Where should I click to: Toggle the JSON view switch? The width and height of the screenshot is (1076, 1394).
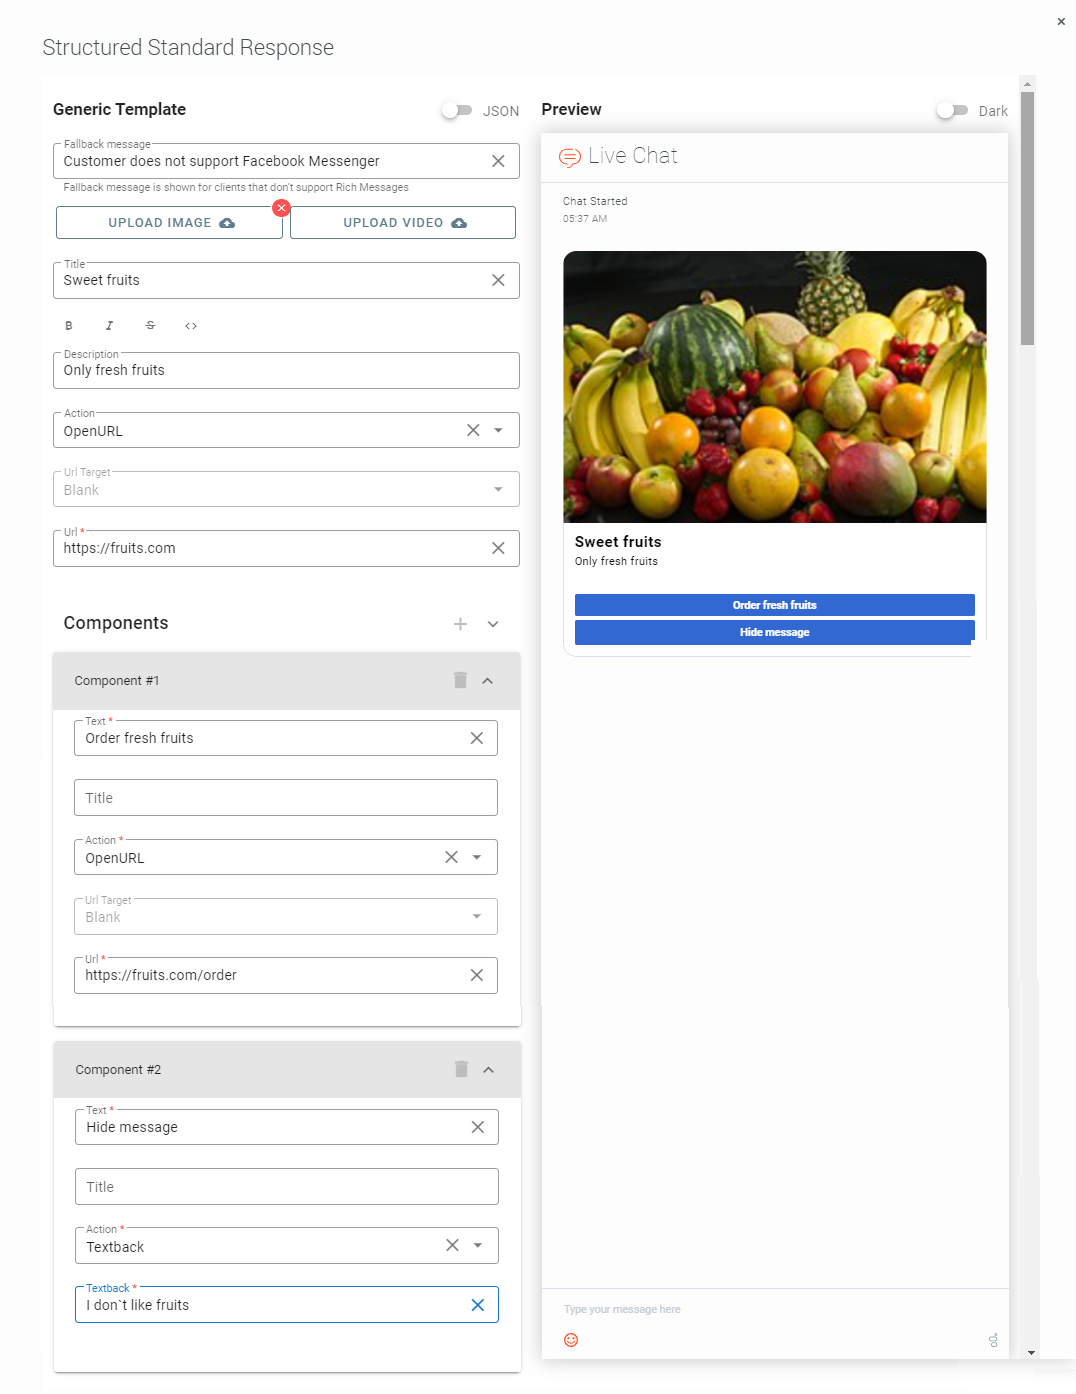(x=457, y=110)
